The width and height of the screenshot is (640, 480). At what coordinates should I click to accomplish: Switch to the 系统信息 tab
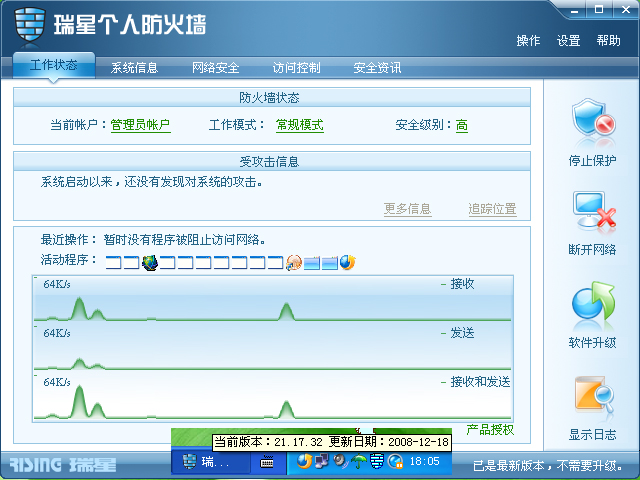(134, 68)
